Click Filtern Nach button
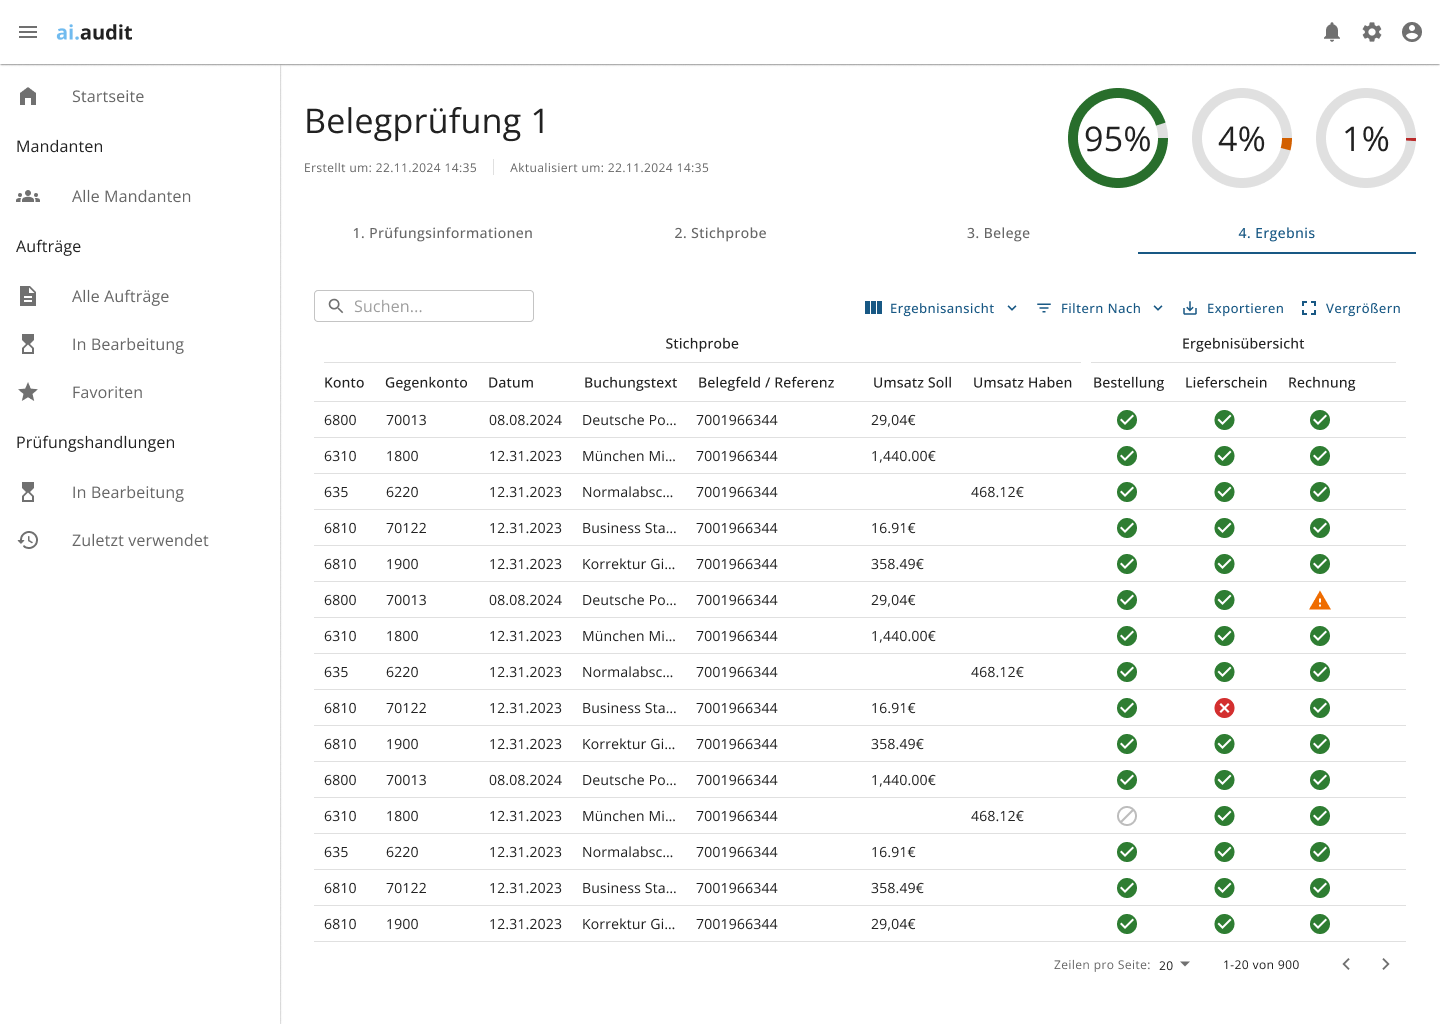The width and height of the screenshot is (1440, 1024). pyautogui.click(x=1100, y=308)
